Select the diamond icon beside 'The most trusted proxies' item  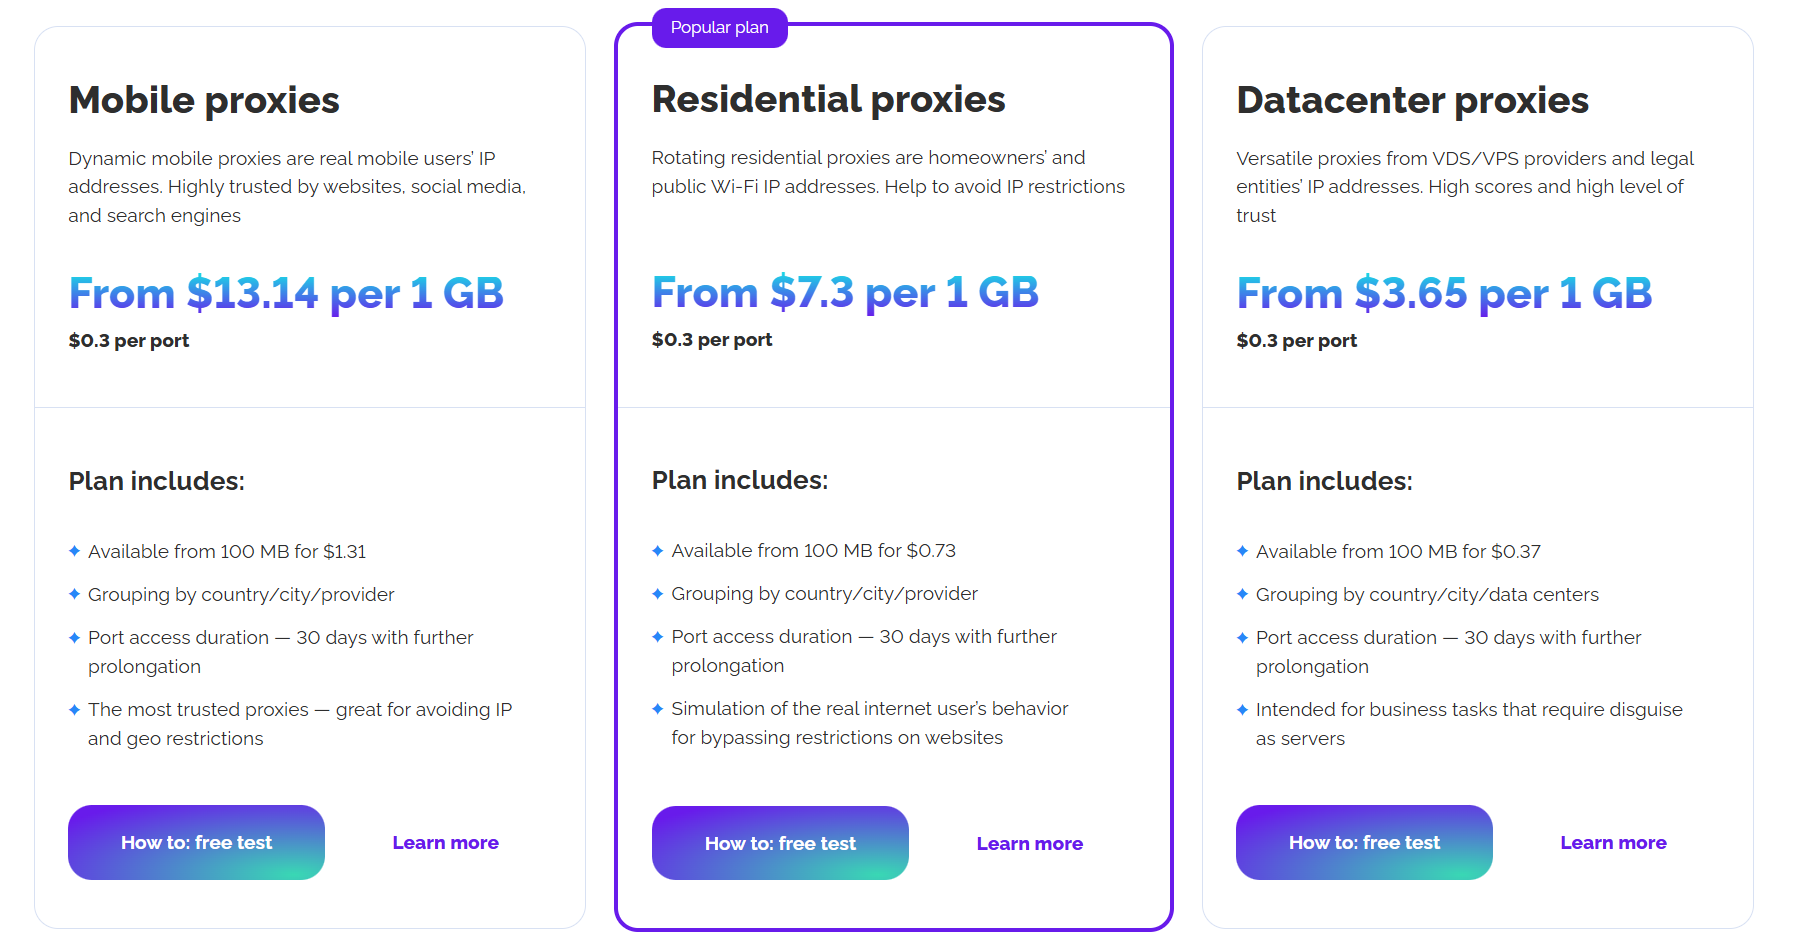pos(74,709)
